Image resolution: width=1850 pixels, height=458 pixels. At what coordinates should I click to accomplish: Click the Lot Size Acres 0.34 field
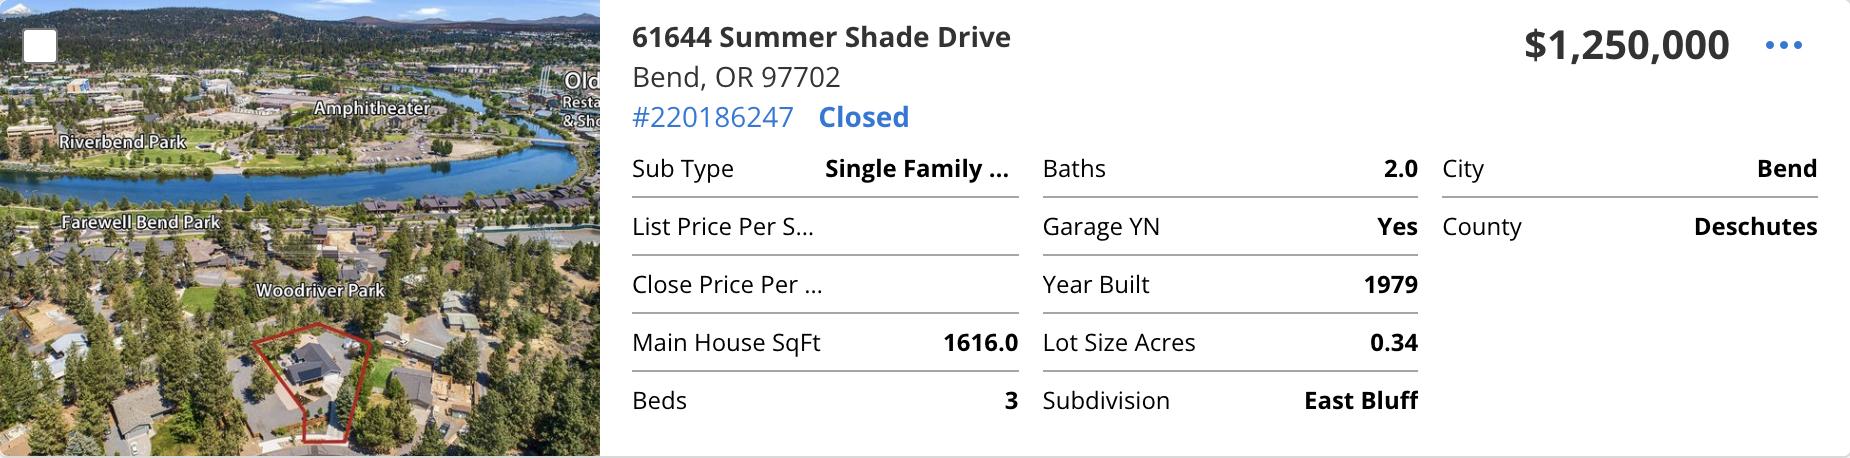click(1229, 343)
